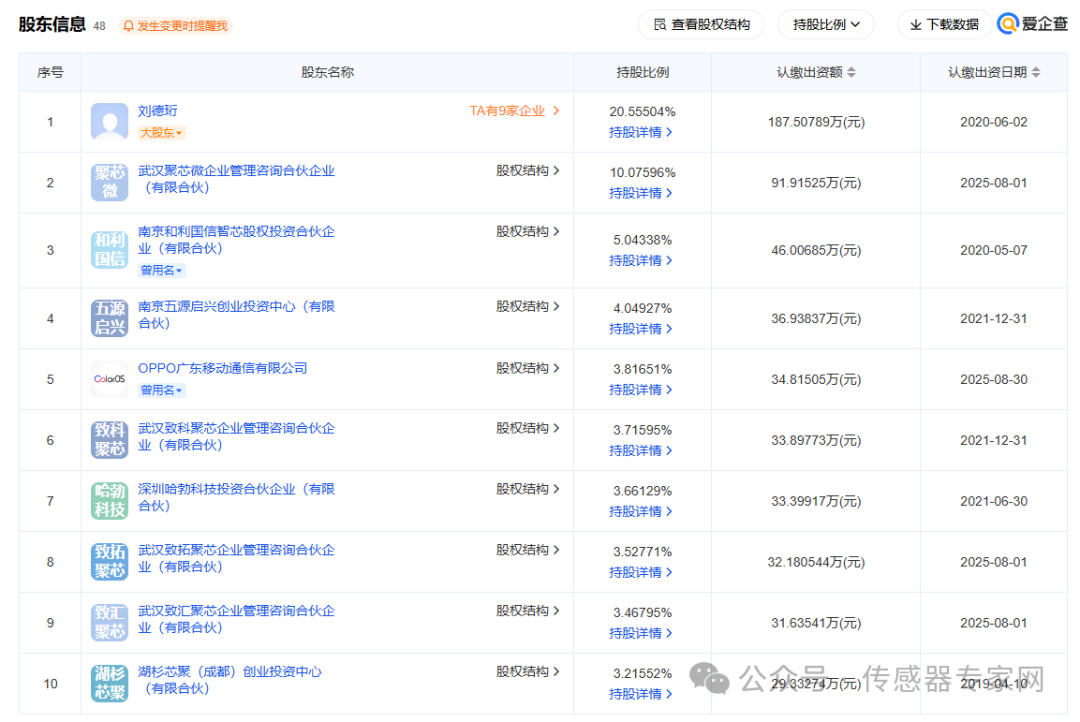Download data with 下载数据 button
The height and width of the screenshot is (722, 1080).
tap(943, 24)
